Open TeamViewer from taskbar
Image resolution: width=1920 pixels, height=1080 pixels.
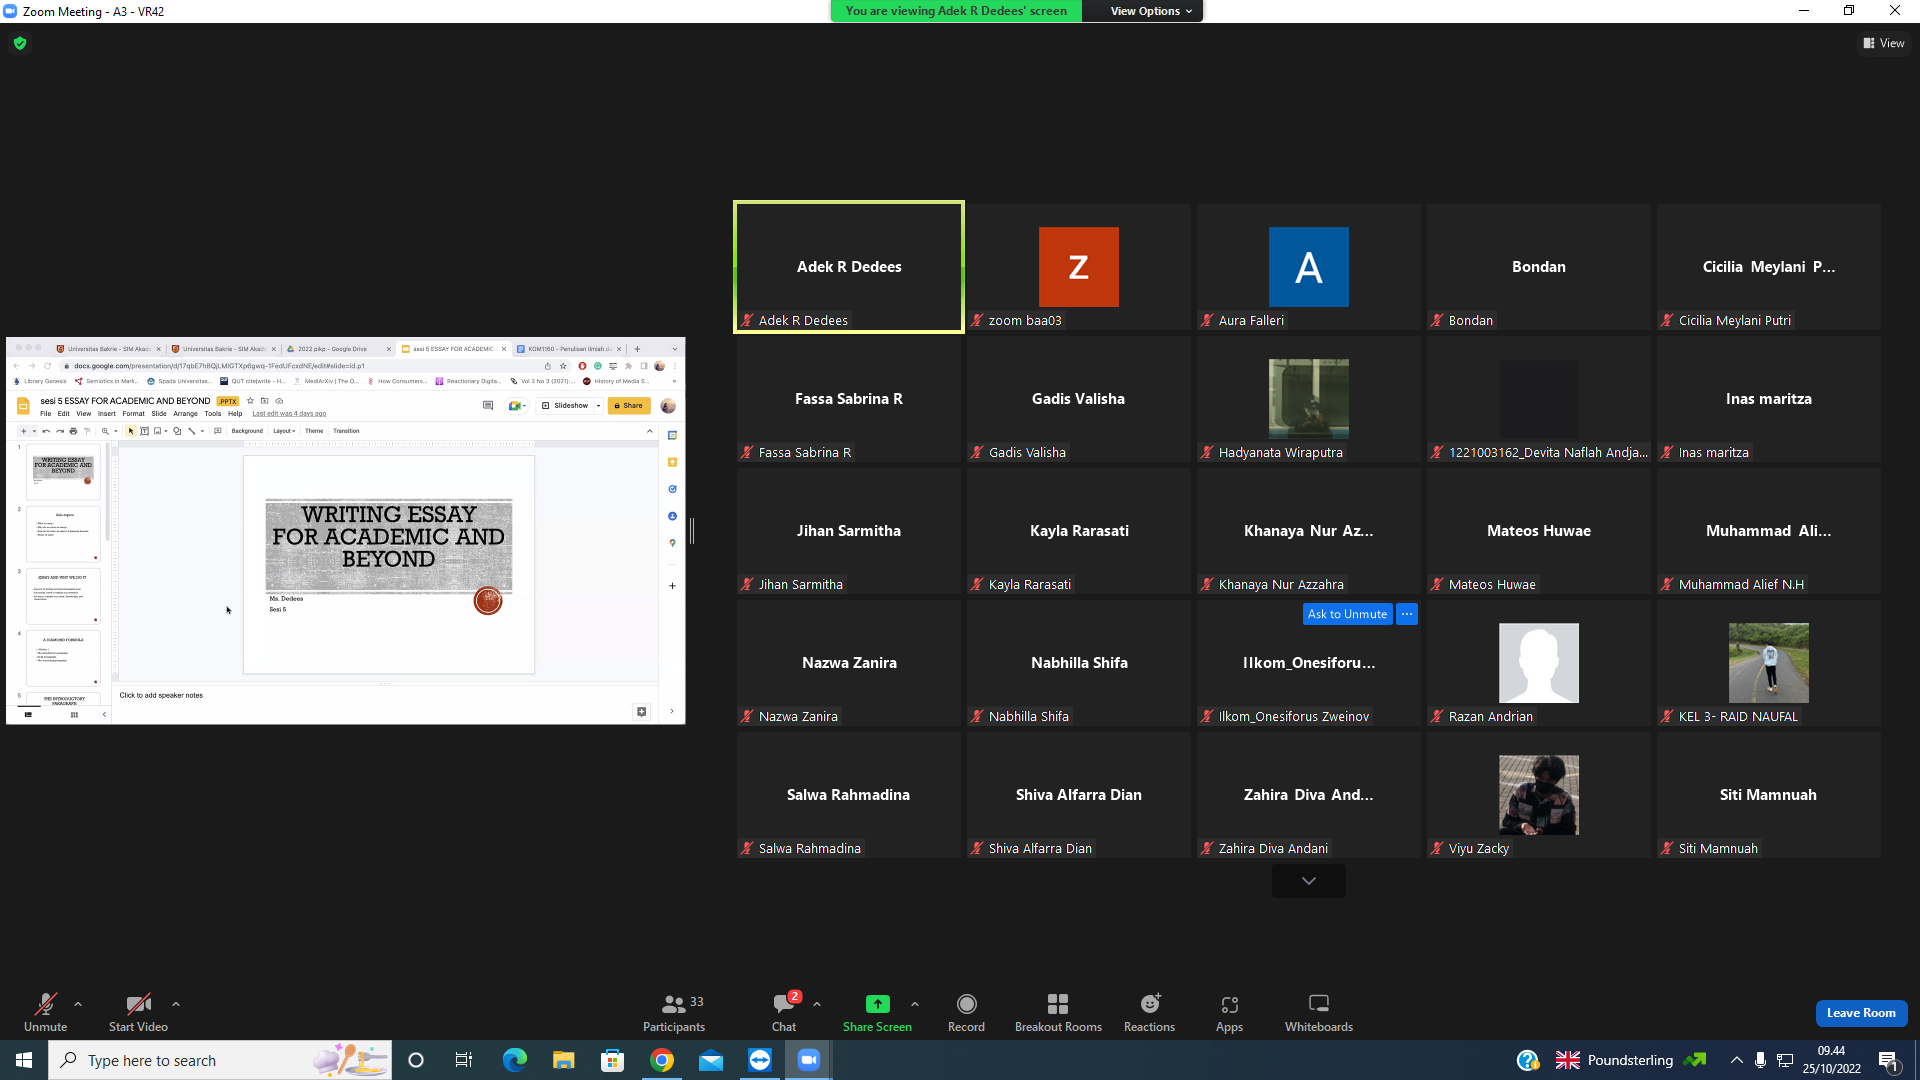[x=759, y=1060]
